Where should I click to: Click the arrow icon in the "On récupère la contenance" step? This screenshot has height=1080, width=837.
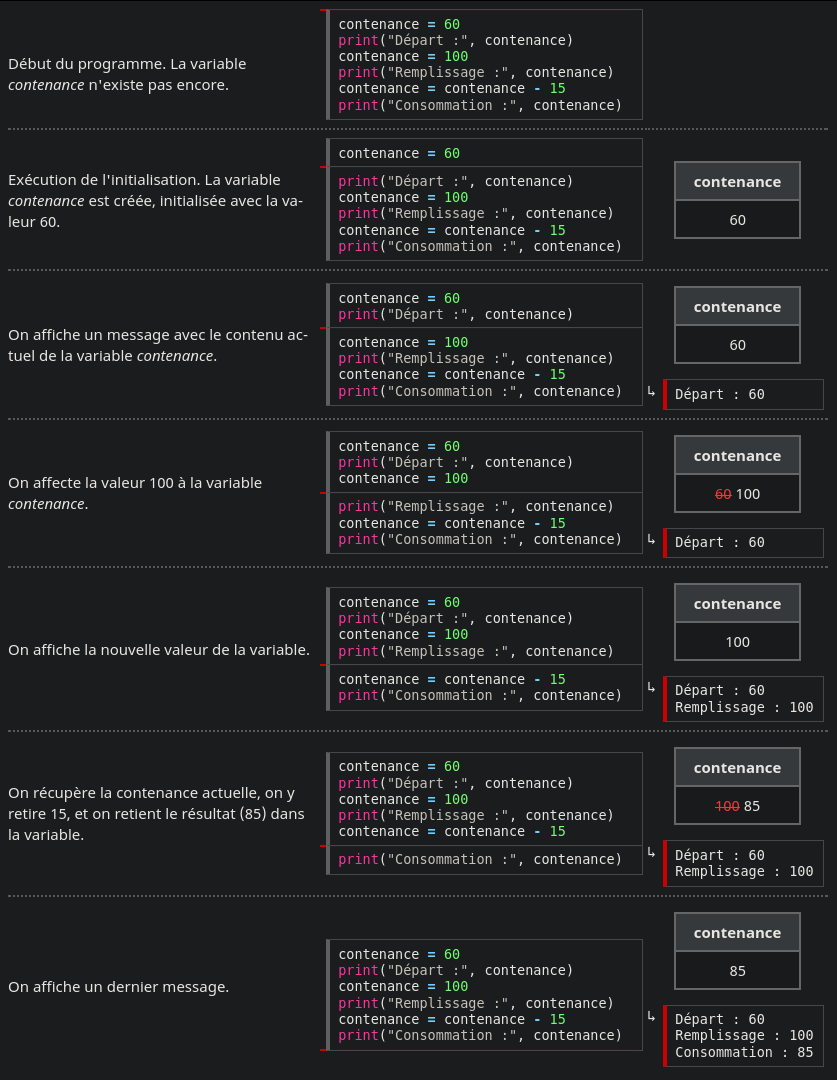651,852
